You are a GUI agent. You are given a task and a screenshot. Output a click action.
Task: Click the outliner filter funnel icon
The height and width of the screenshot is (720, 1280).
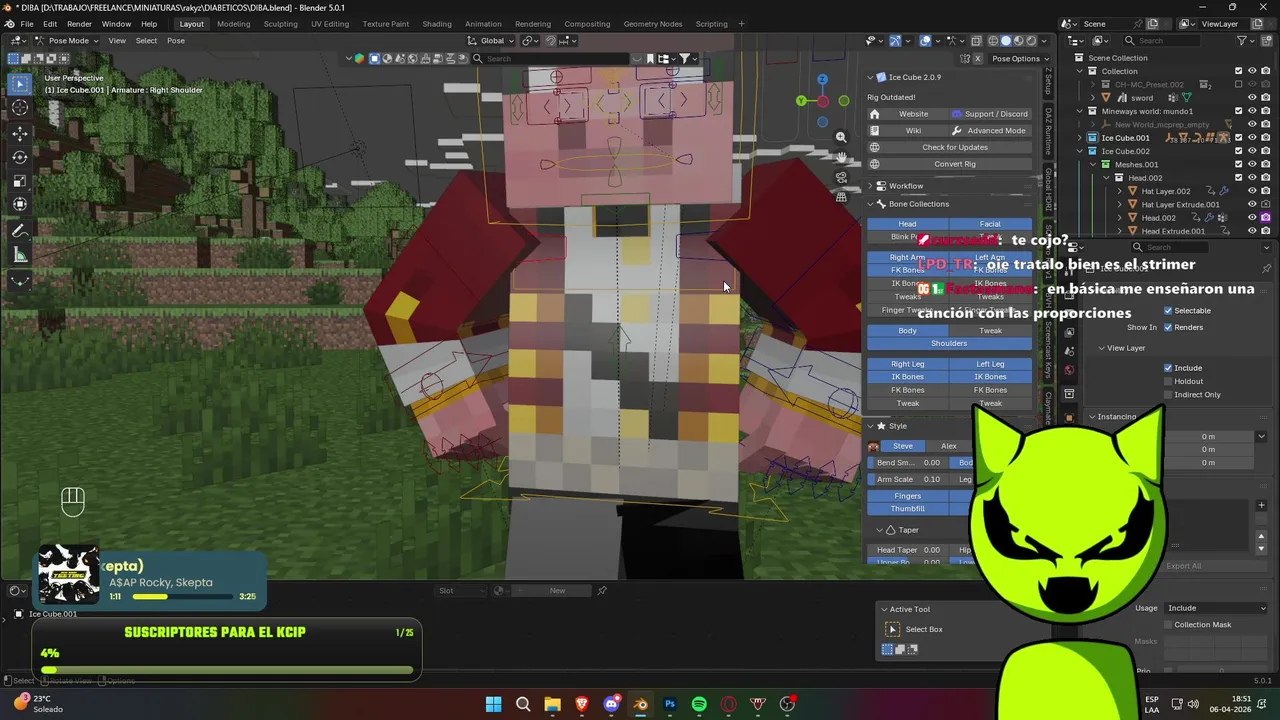click(1243, 41)
